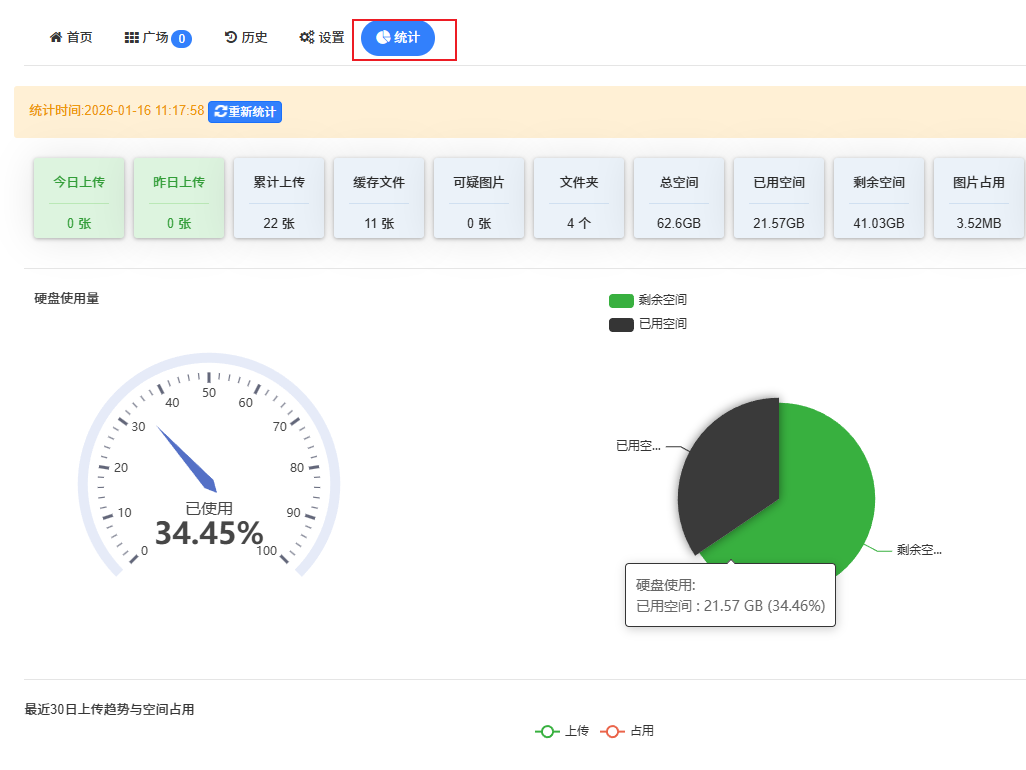The height and width of the screenshot is (770, 1026).
Task: Click the 已用空间 legend label
Action: (663, 324)
